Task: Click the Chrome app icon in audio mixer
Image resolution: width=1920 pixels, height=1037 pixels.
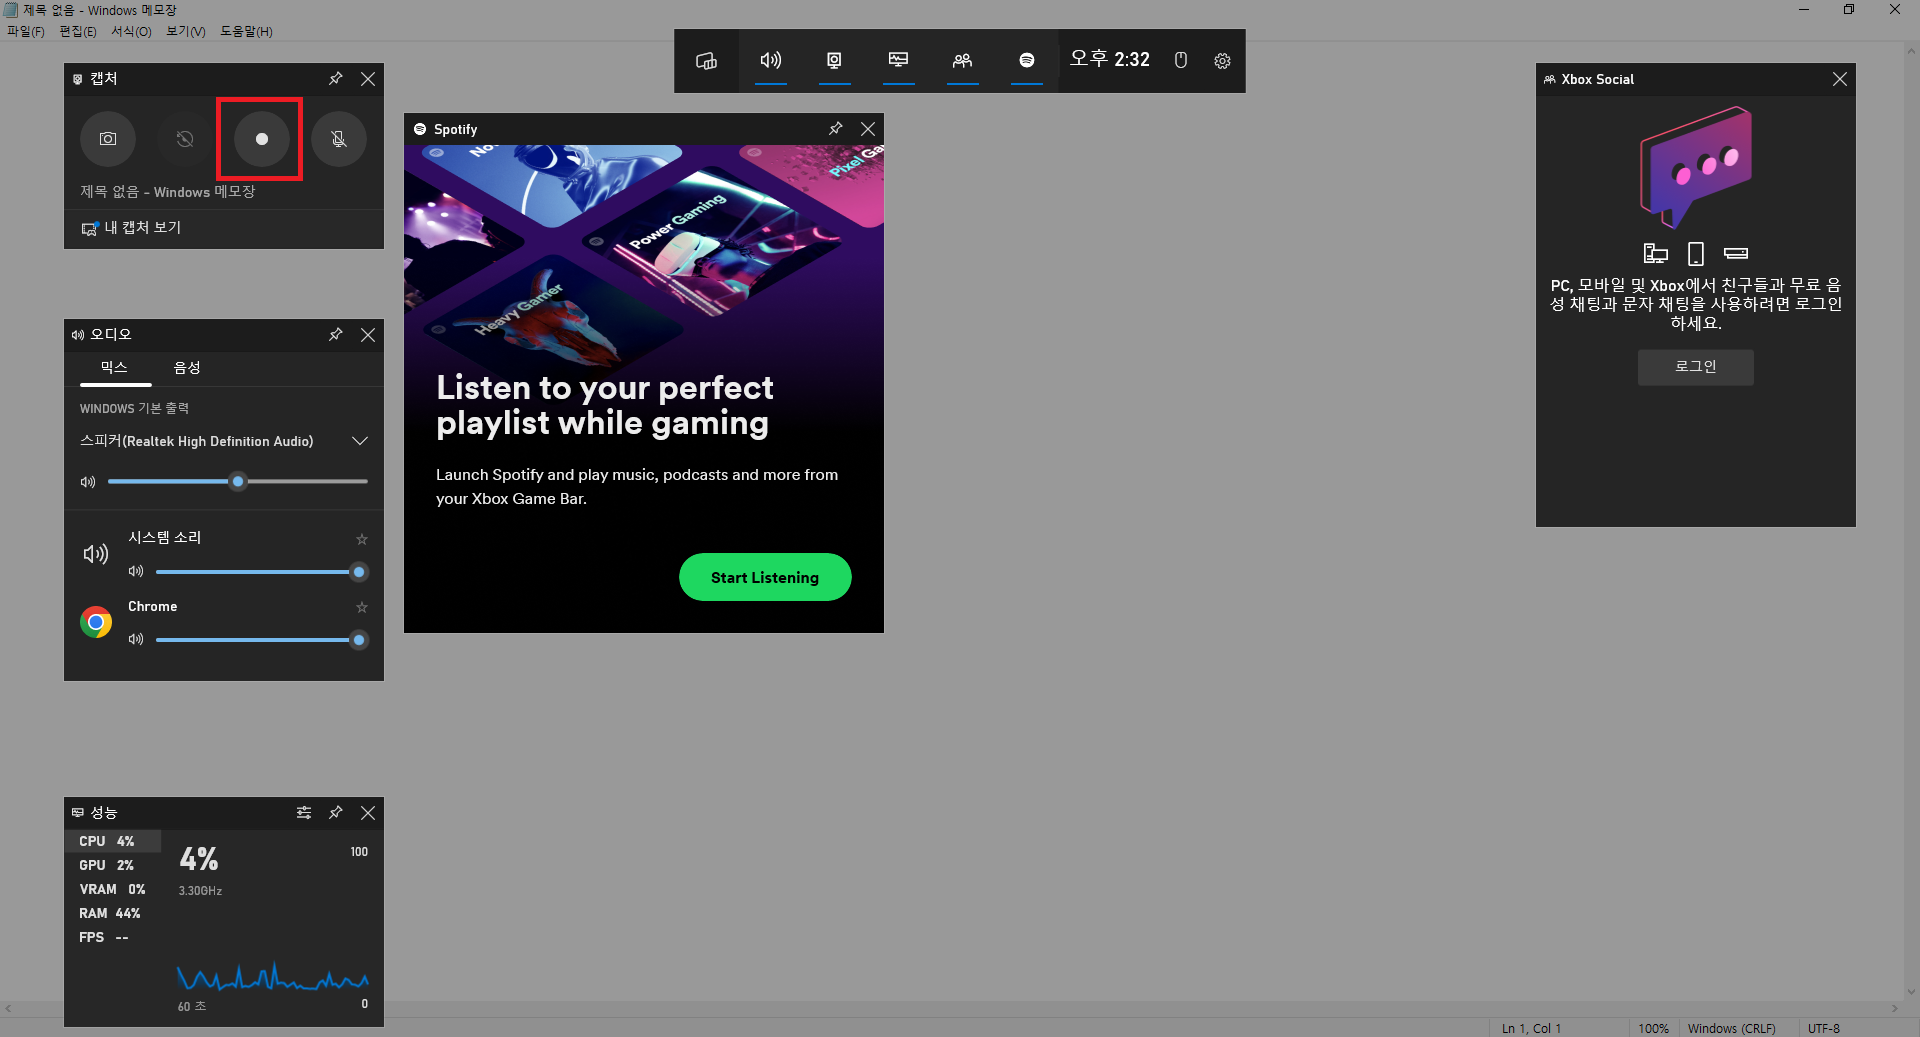Action: click(96, 622)
